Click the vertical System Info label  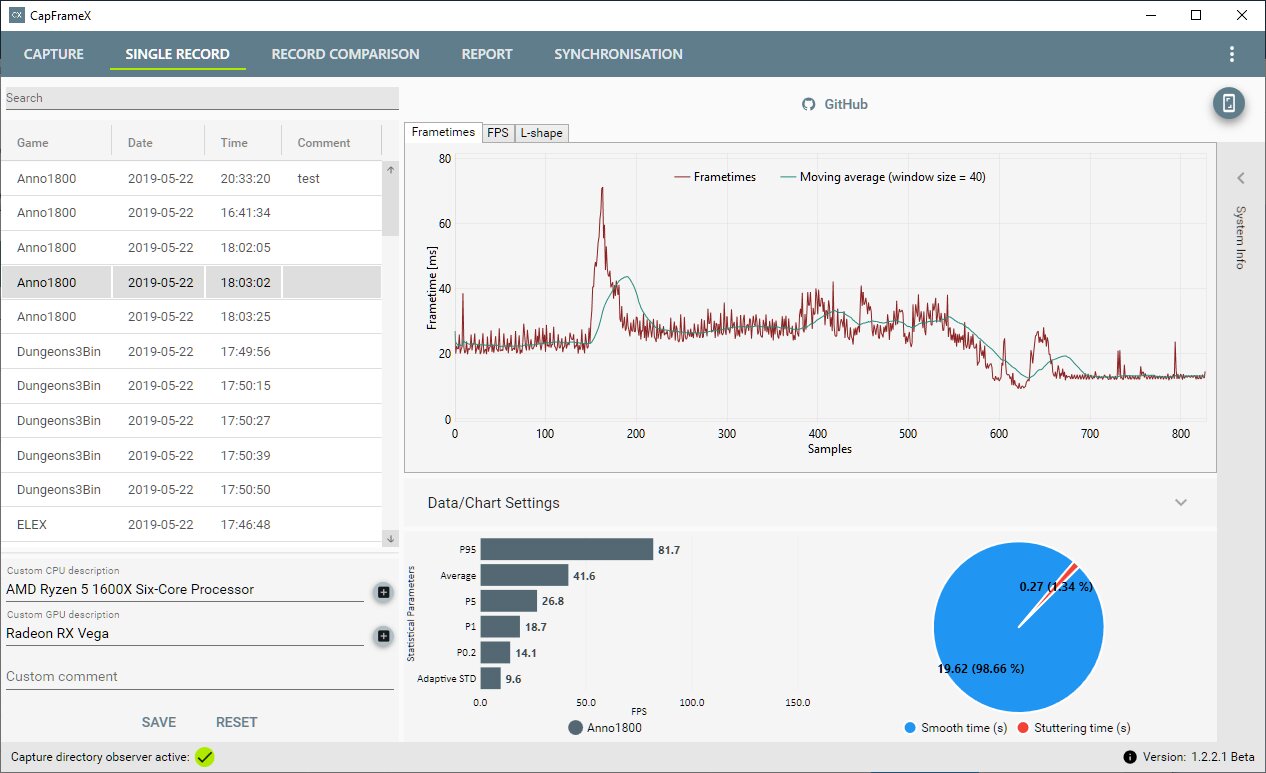[x=1240, y=237]
